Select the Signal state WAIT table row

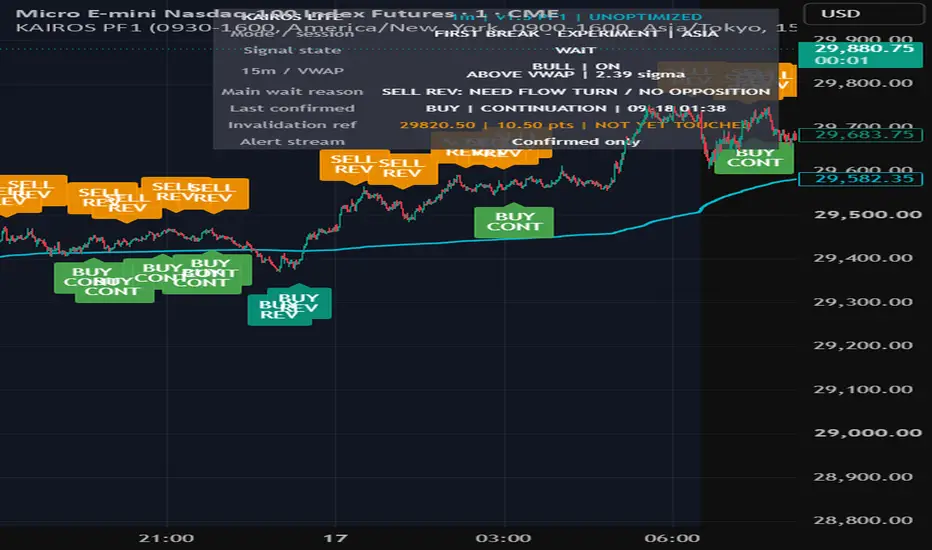pos(496,51)
